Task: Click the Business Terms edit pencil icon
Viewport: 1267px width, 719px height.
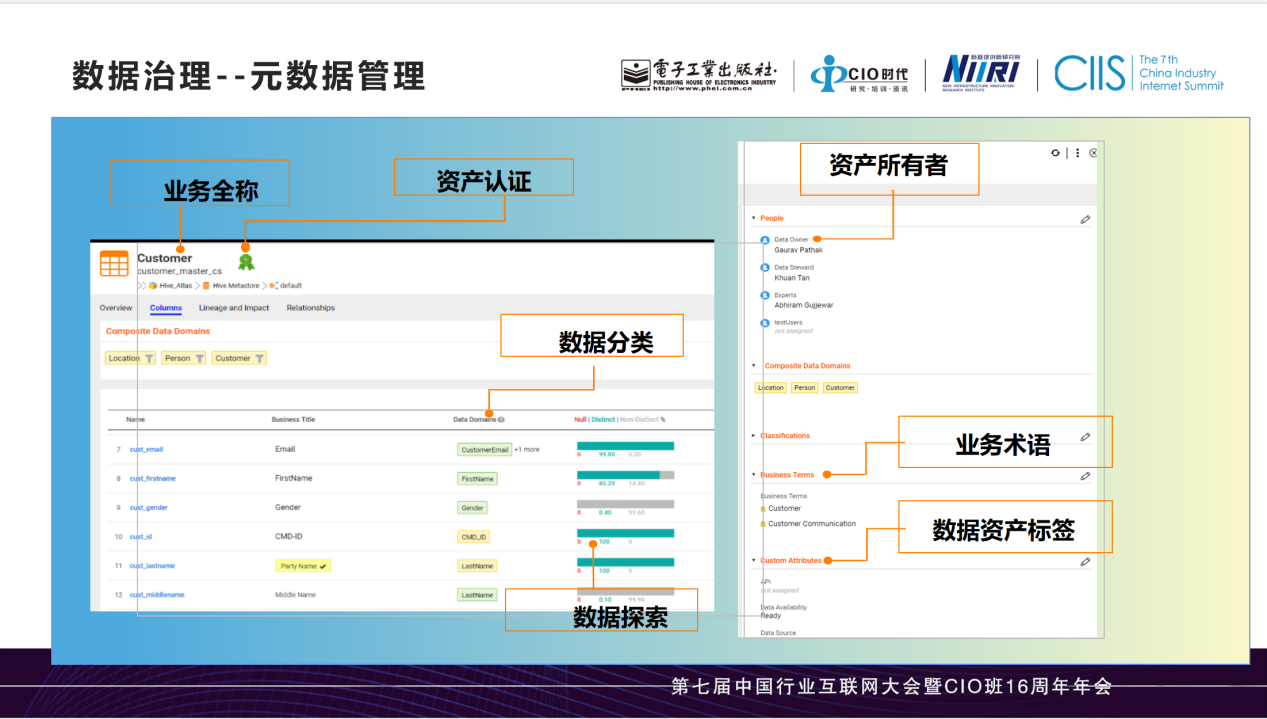Action: click(1085, 476)
